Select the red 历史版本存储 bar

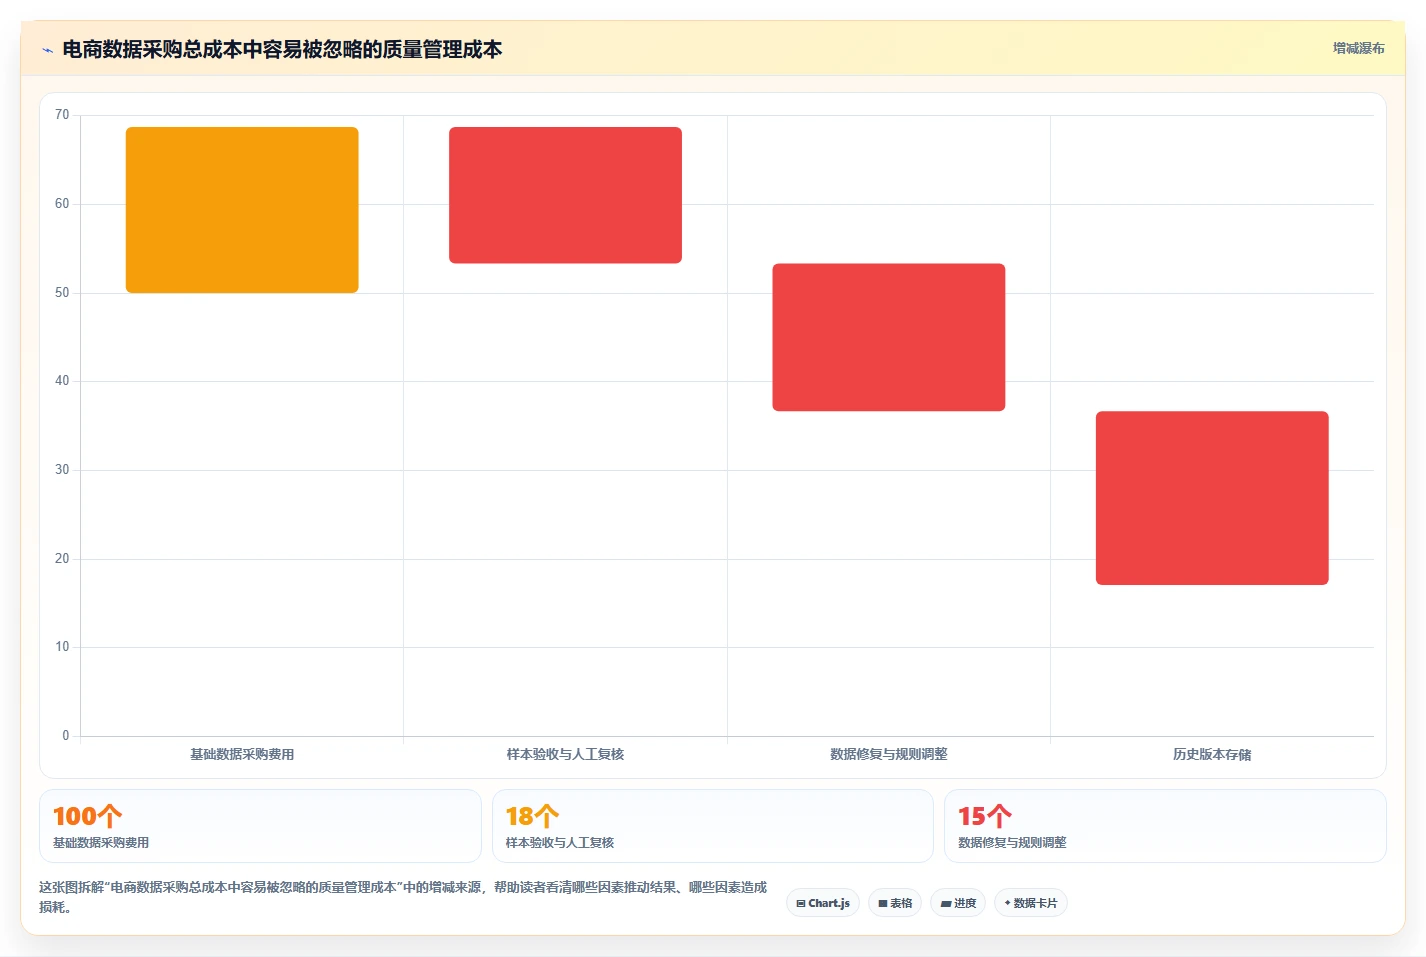pyautogui.click(x=1212, y=498)
